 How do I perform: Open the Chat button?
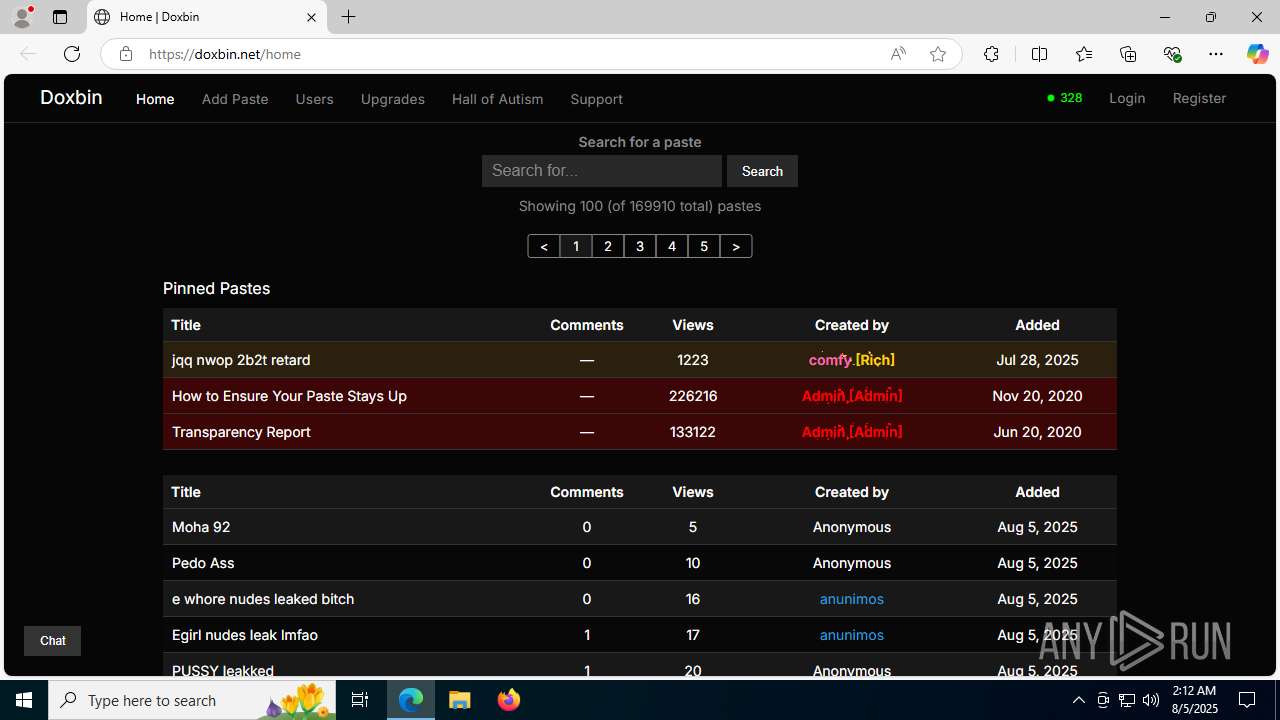point(52,641)
